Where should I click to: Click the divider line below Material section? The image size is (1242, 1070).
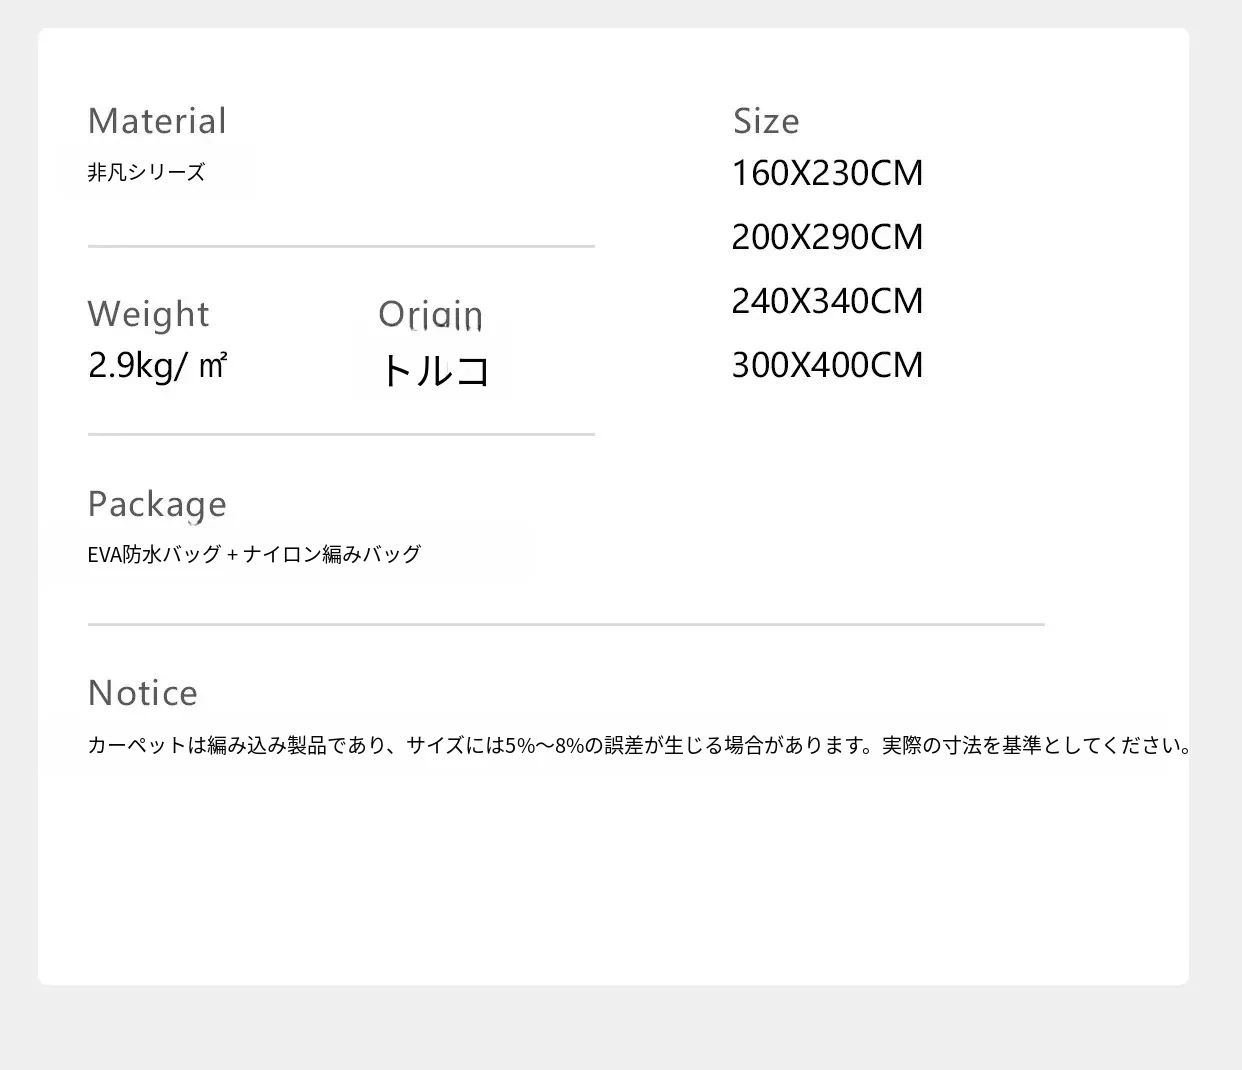(341, 246)
